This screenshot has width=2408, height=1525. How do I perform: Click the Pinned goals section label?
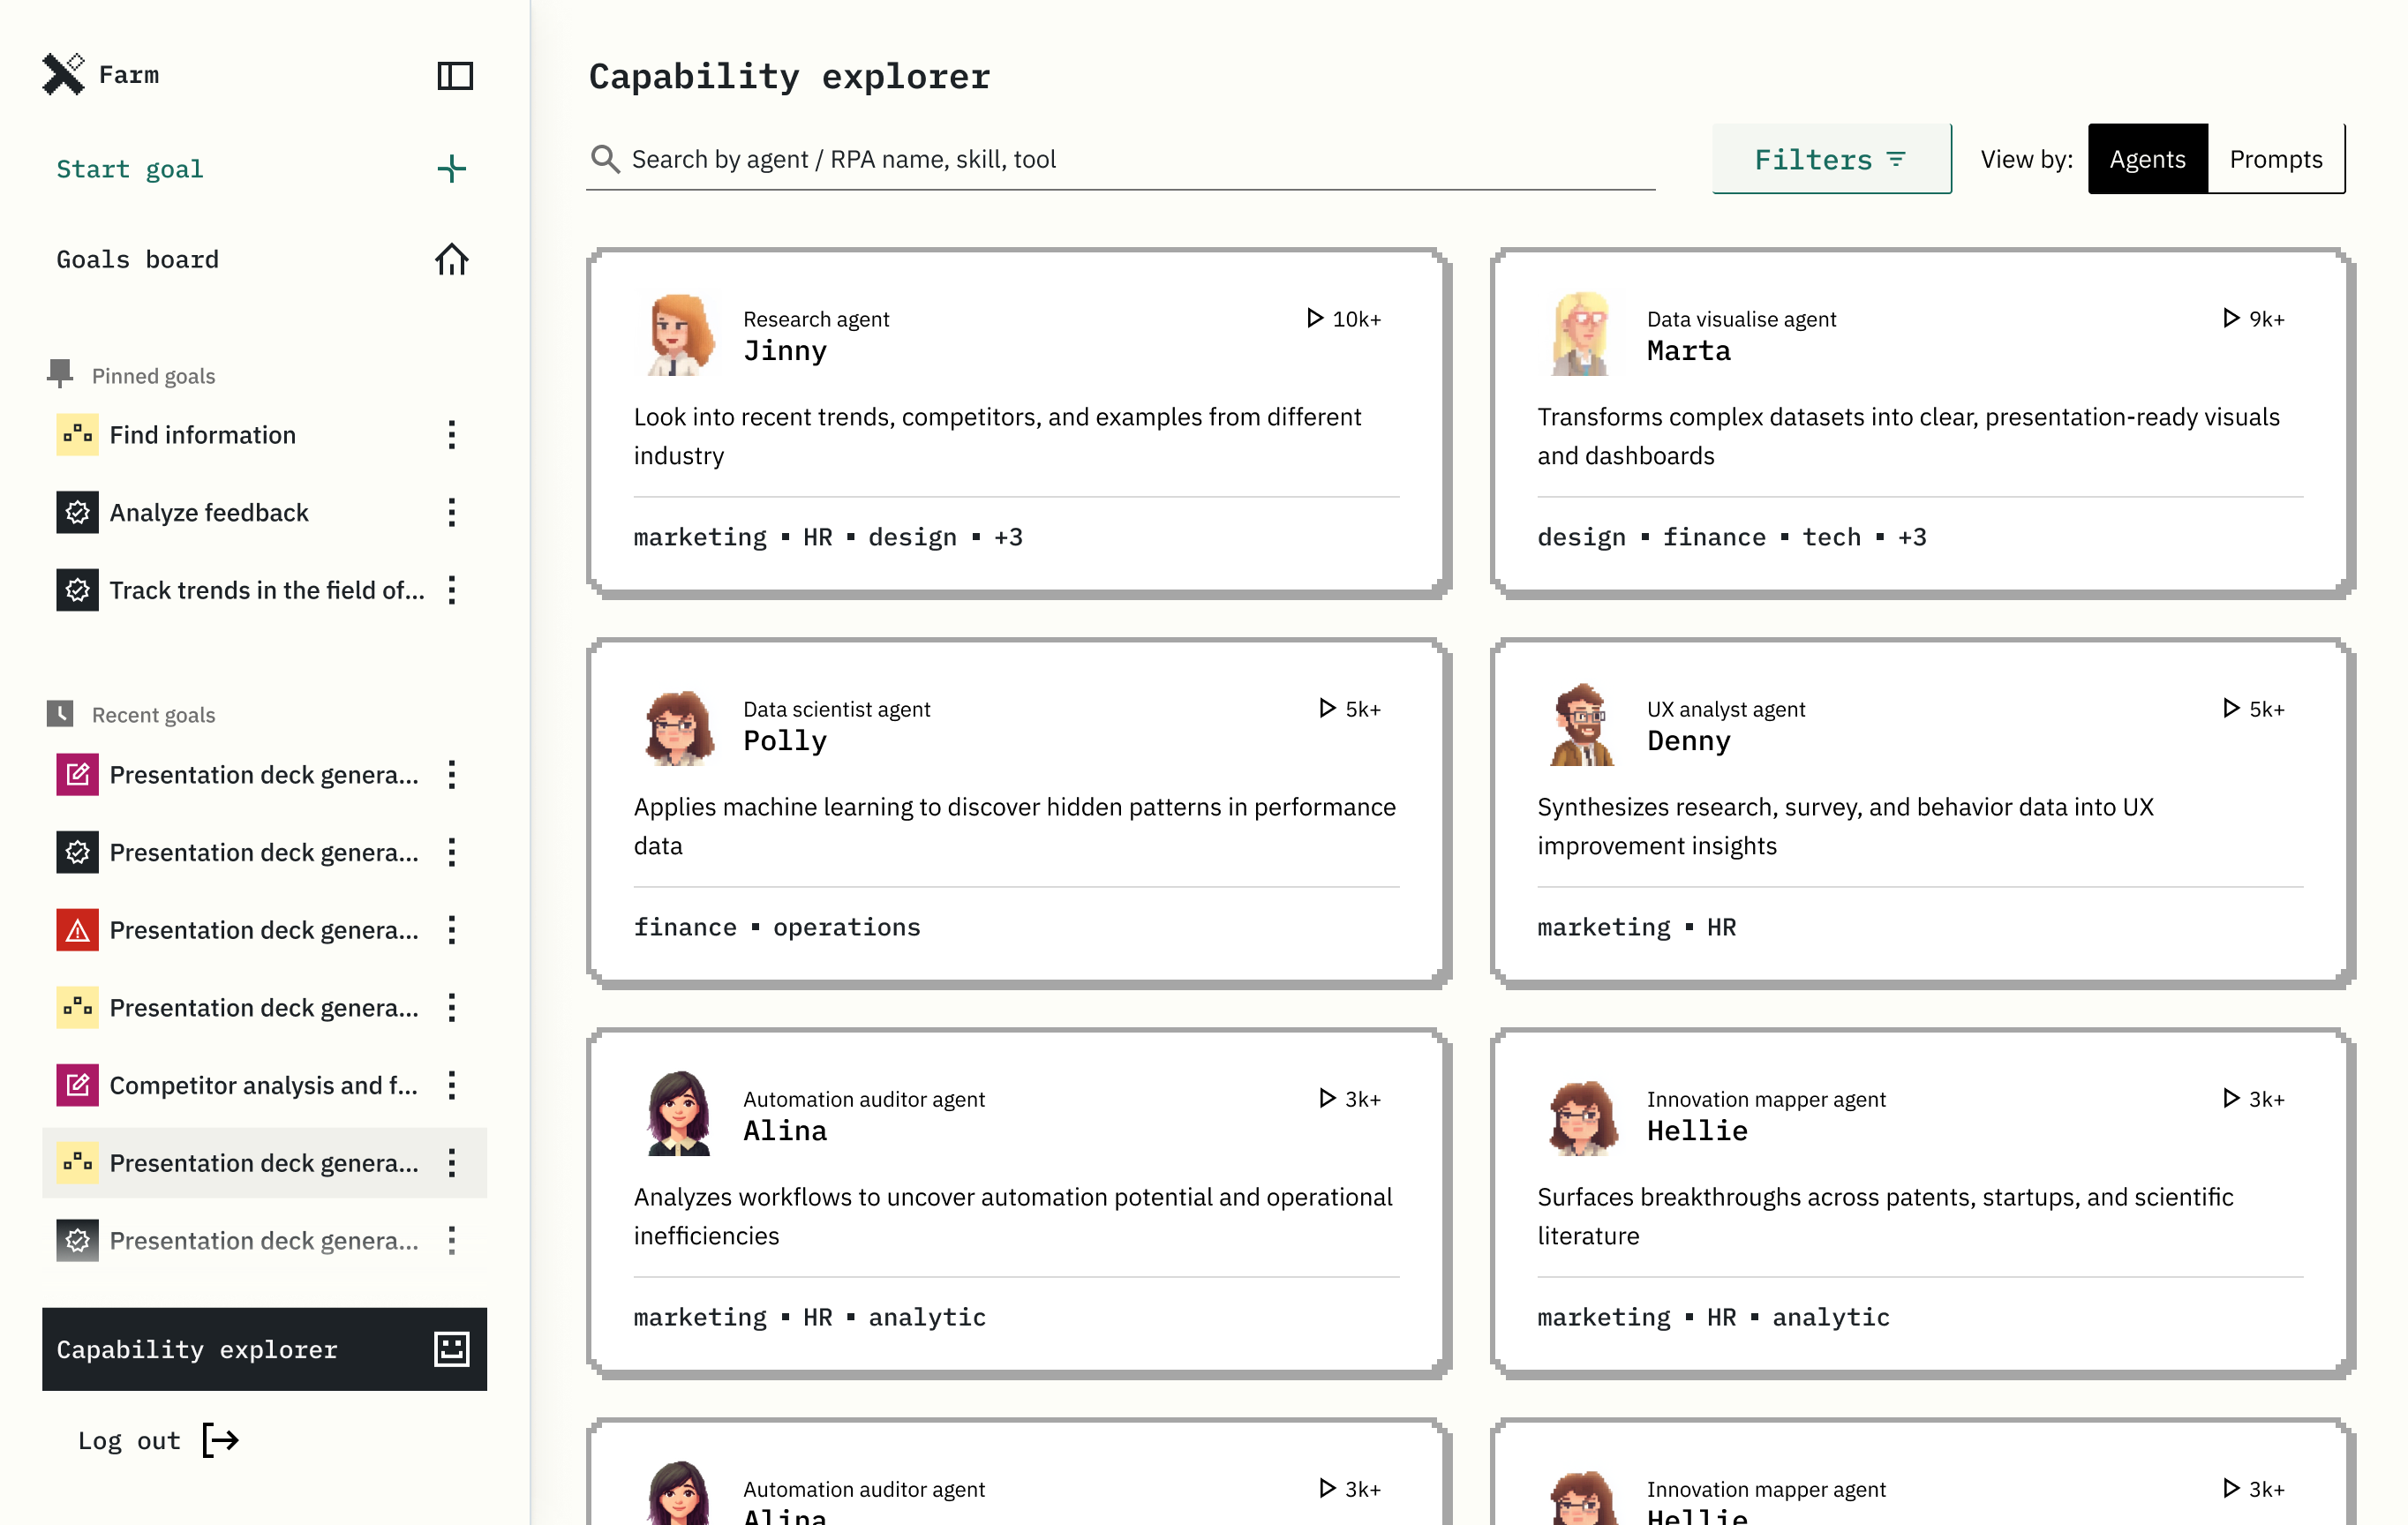pos(153,375)
